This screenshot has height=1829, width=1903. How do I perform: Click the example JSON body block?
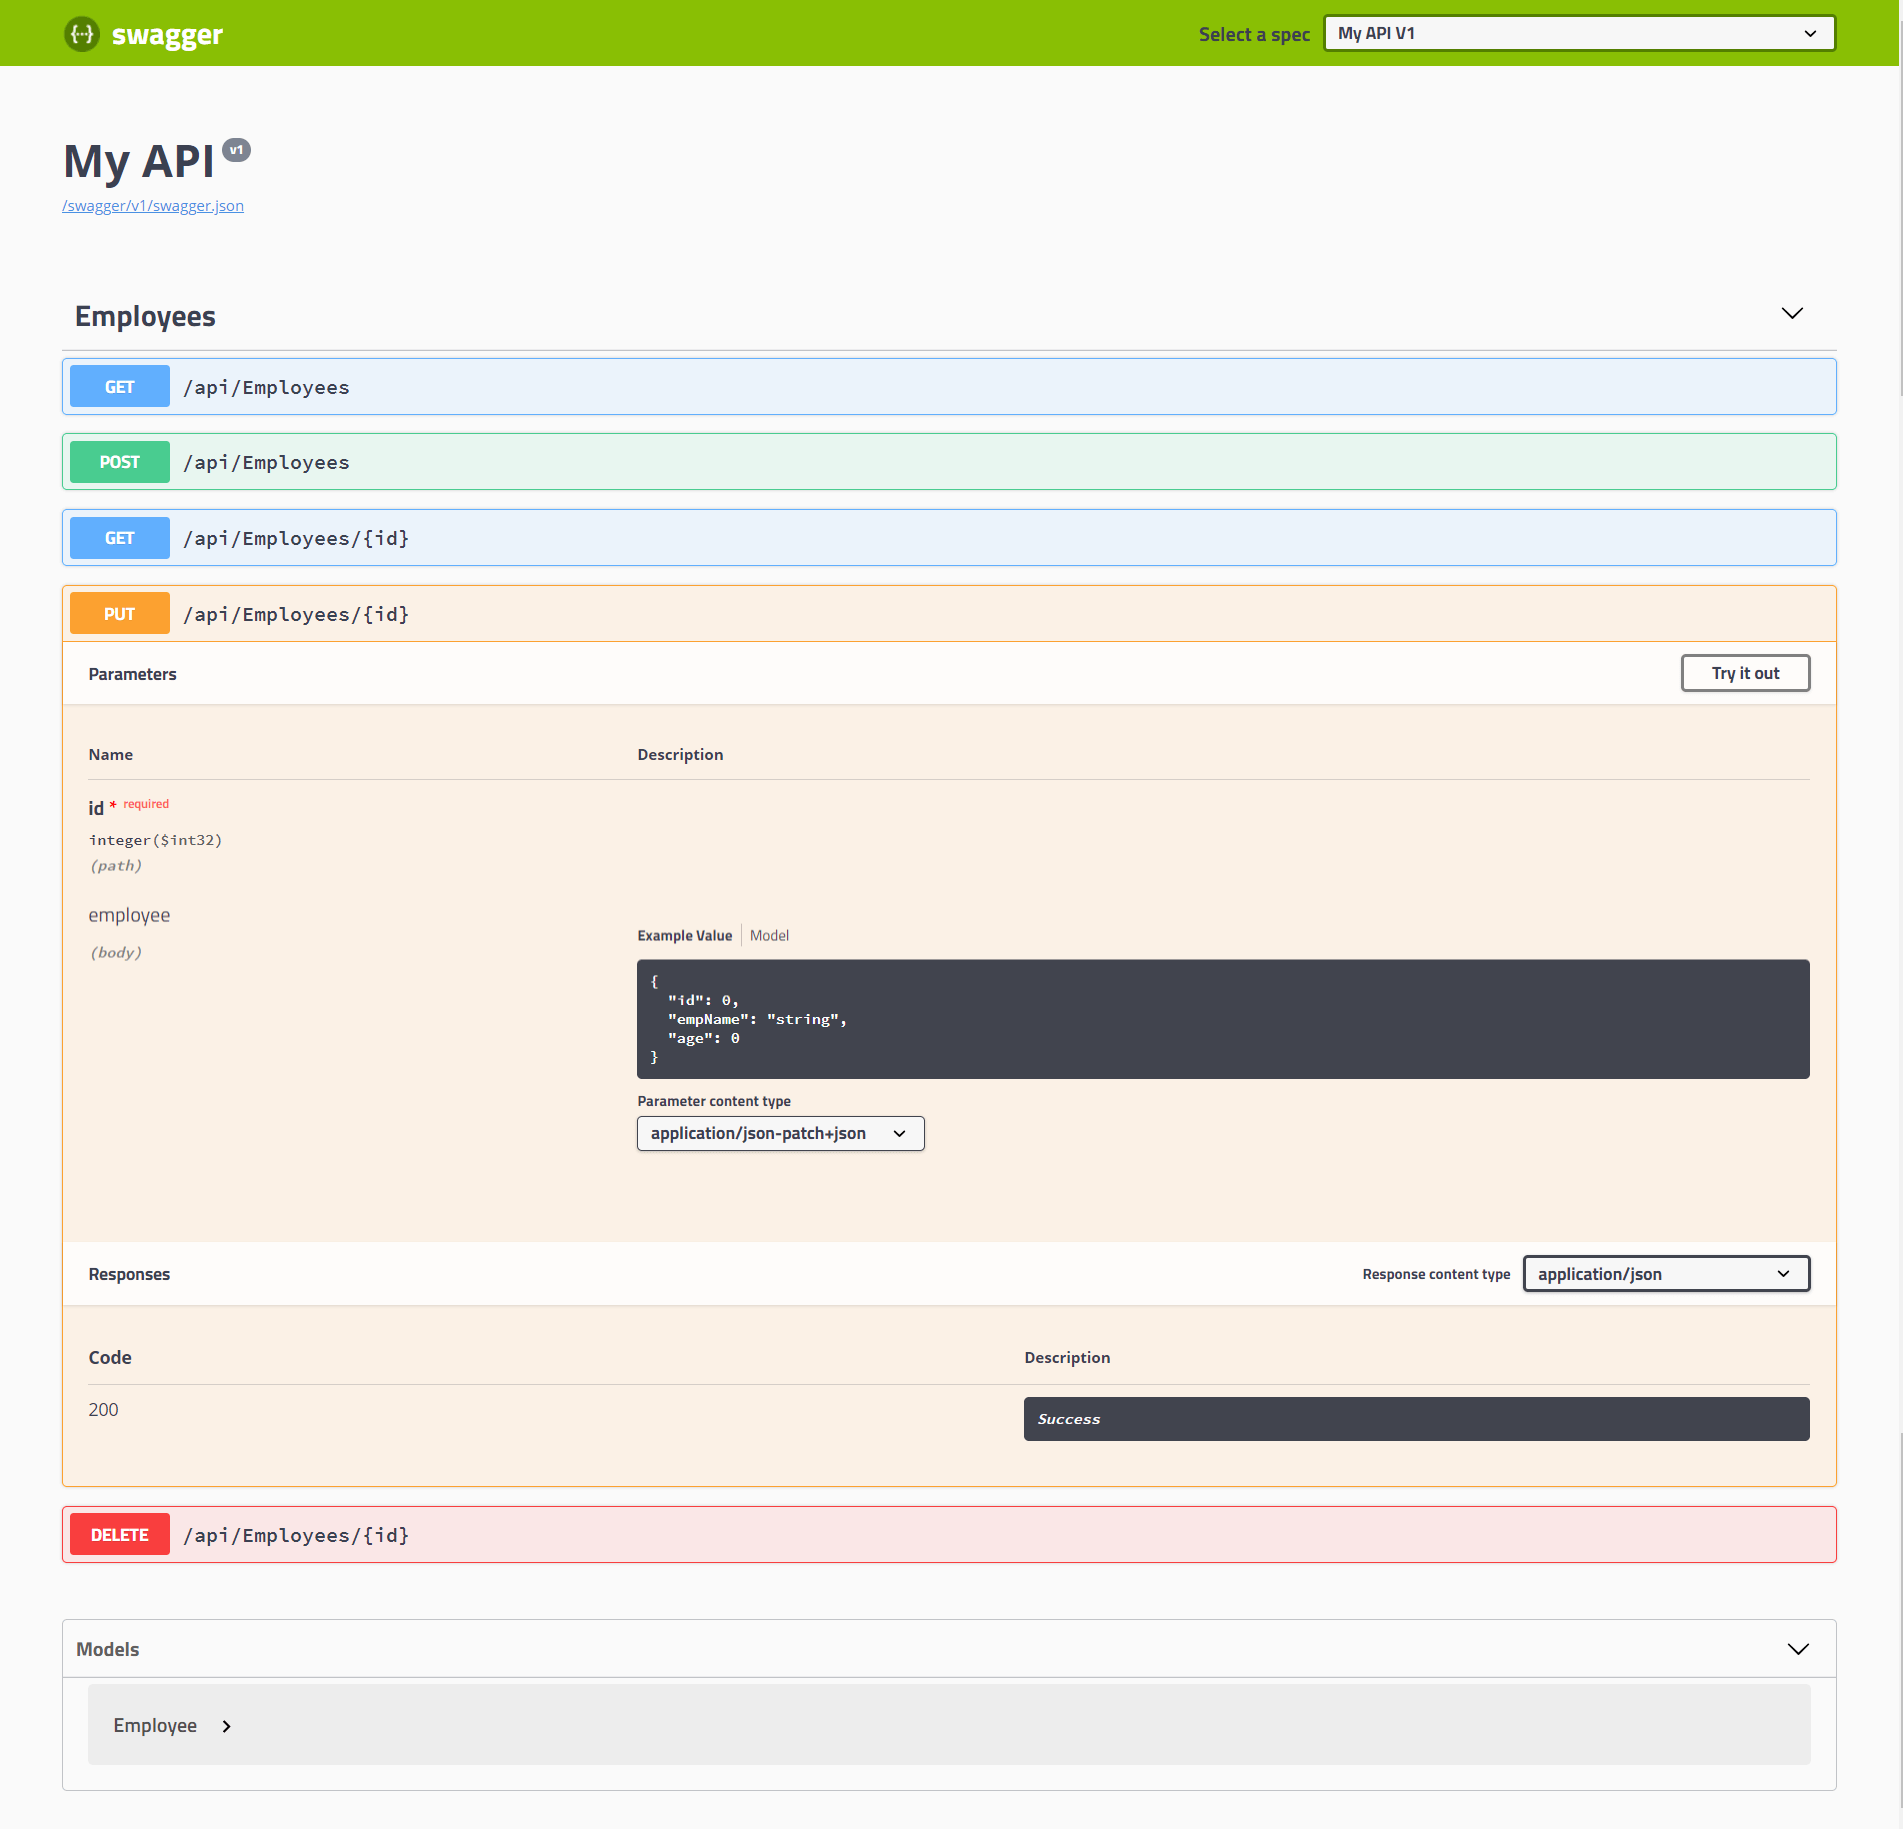[x=1223, y=1019]
